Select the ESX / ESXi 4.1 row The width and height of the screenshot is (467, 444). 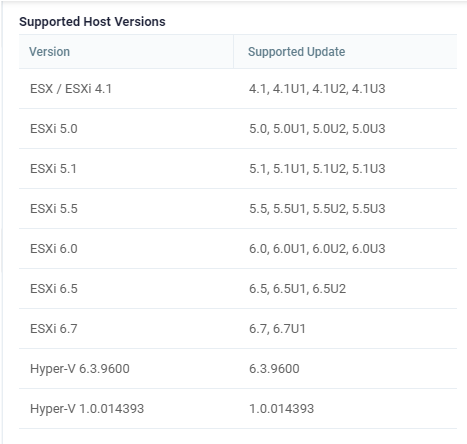point(238,89)
